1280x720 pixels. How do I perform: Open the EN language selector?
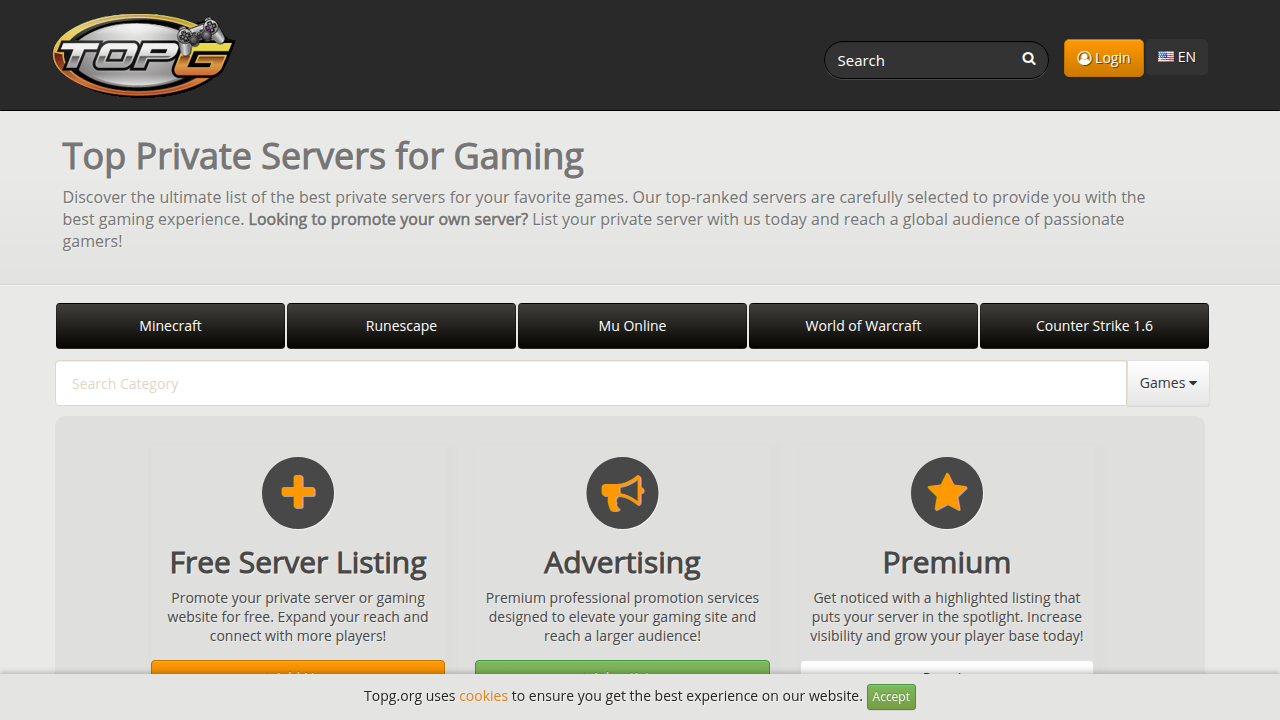pyautogui.click(x=1177, y=57)
